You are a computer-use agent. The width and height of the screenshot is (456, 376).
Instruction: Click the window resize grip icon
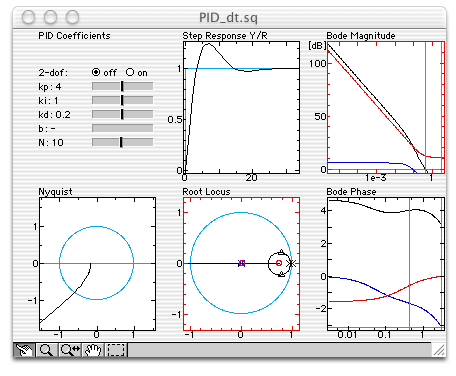439,350
